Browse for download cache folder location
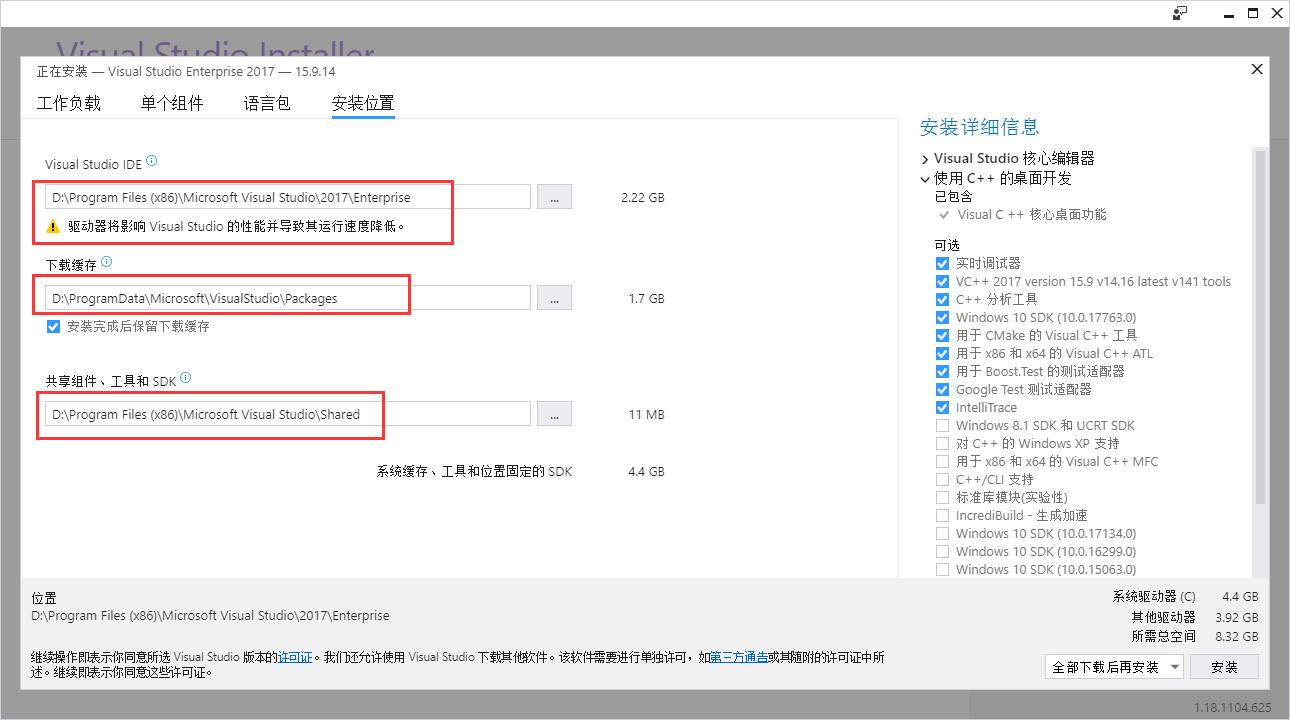The height and width of the screenshot is (720, 1290). [x=554, y=298]
